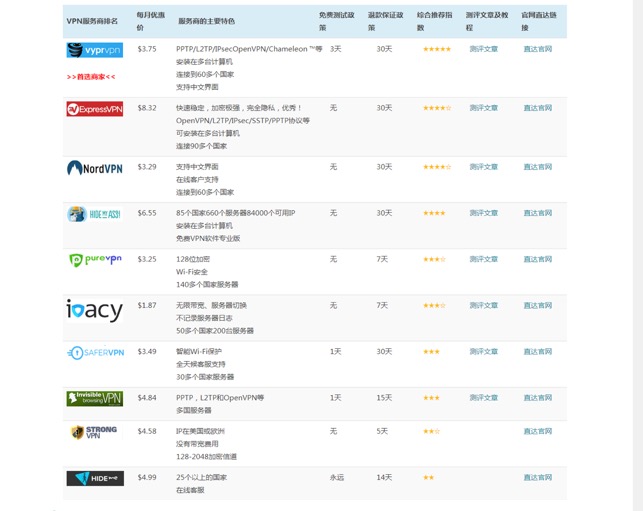
Task: Open review article for VyprVPN row
Action: 484,49
